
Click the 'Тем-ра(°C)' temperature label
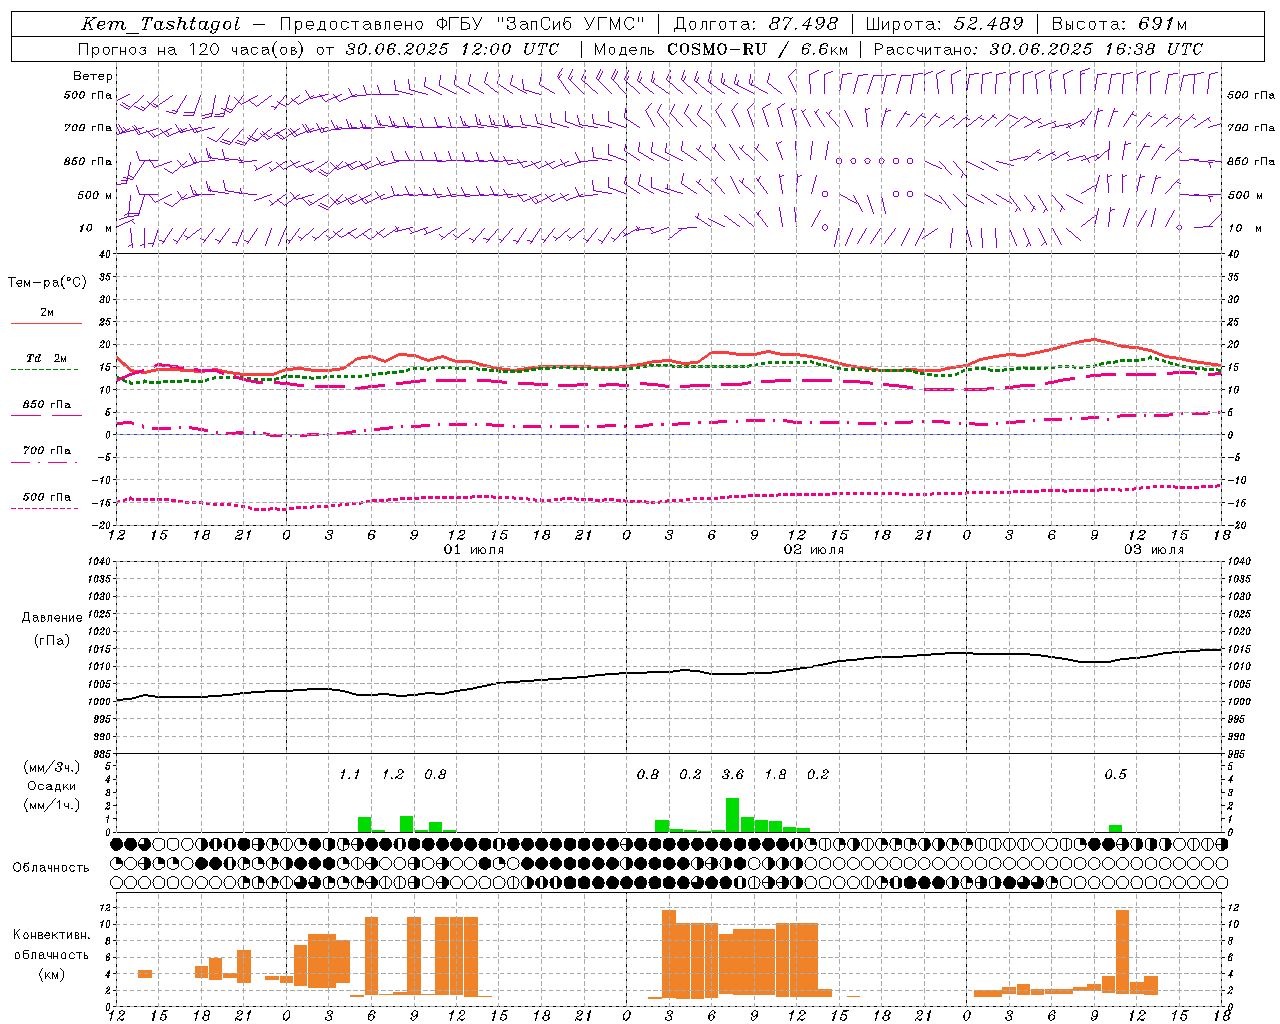coord(47,283)
